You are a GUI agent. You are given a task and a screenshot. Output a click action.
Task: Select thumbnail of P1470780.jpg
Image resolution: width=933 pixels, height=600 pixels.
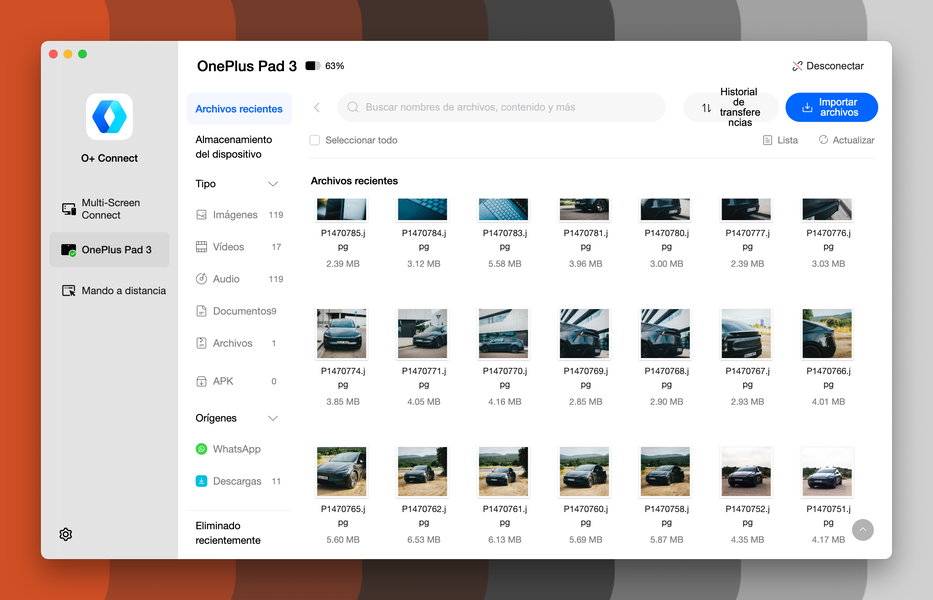[665, 210]
